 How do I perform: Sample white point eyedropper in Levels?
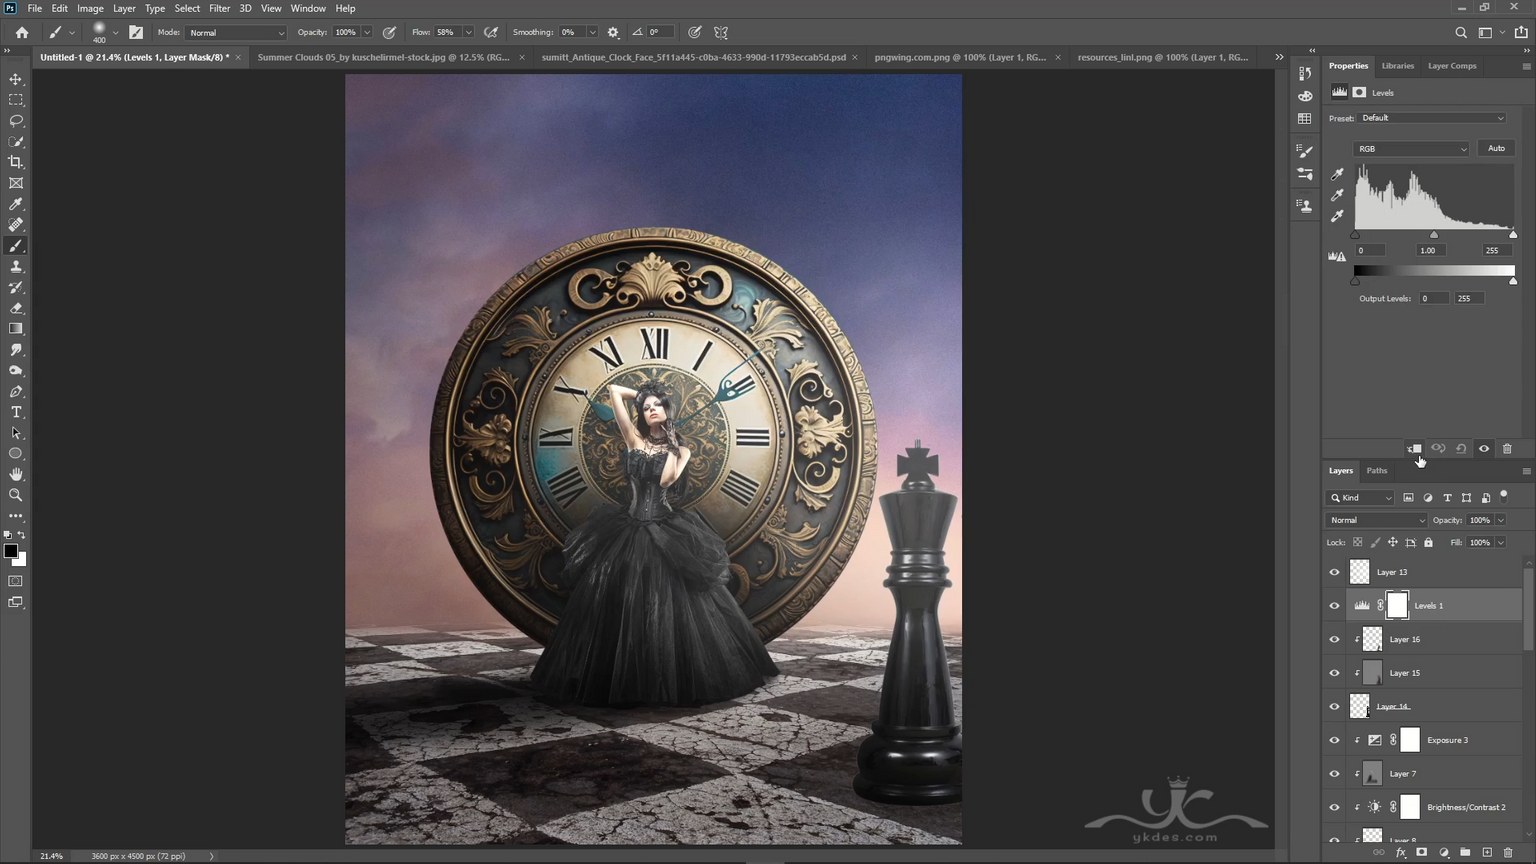coord(1337,216)
